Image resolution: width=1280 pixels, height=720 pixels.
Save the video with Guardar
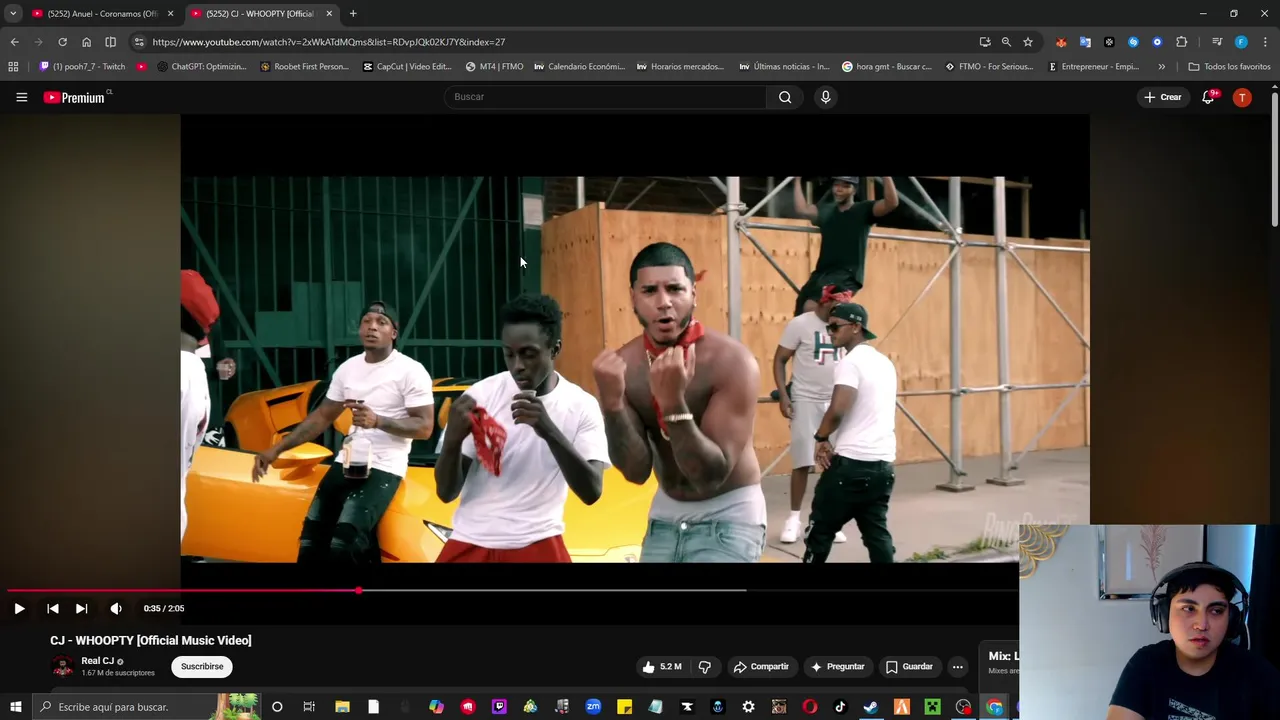point(909,667)
